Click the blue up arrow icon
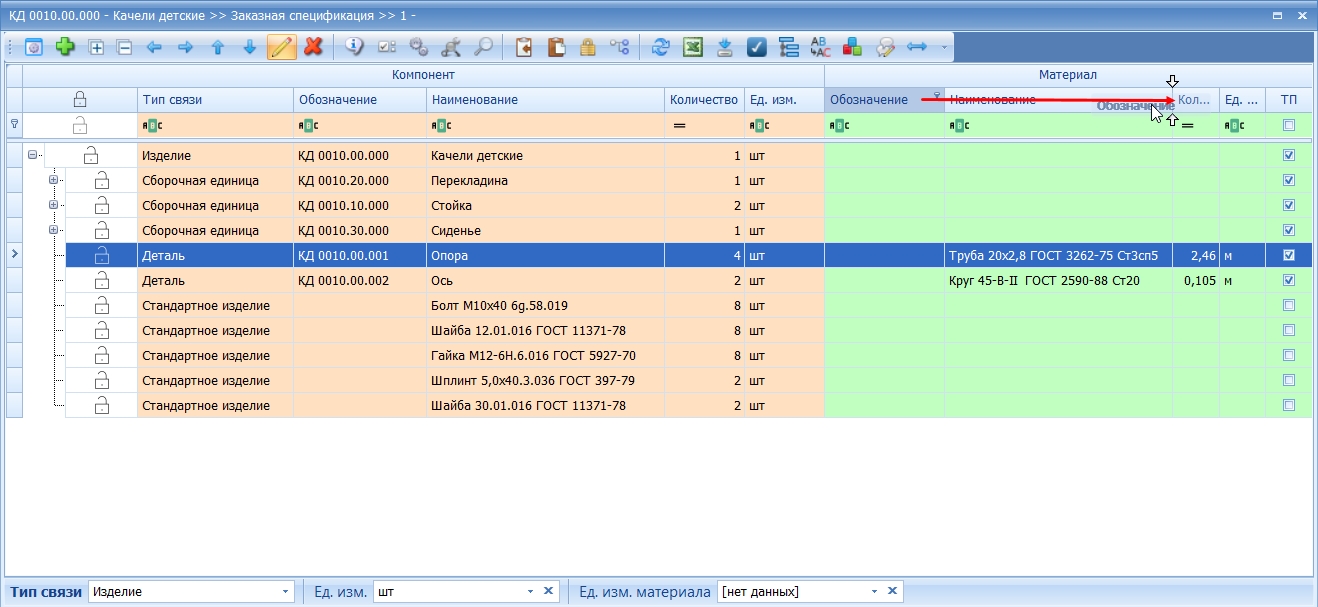 218,47
